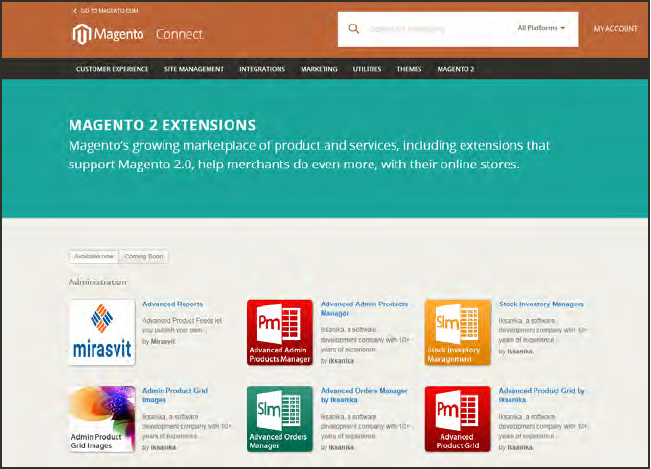This screenshot has width=651, height=469.
Task: Go to My Account
Action: (615, 29)
